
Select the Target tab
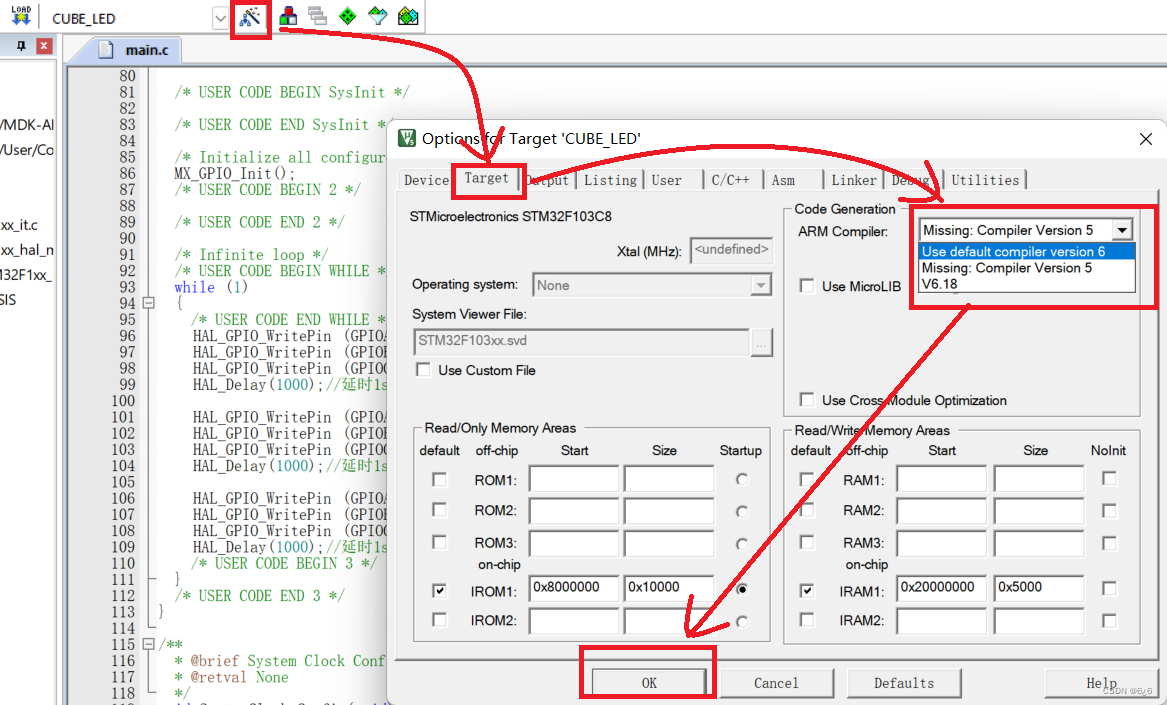(486, 179)
